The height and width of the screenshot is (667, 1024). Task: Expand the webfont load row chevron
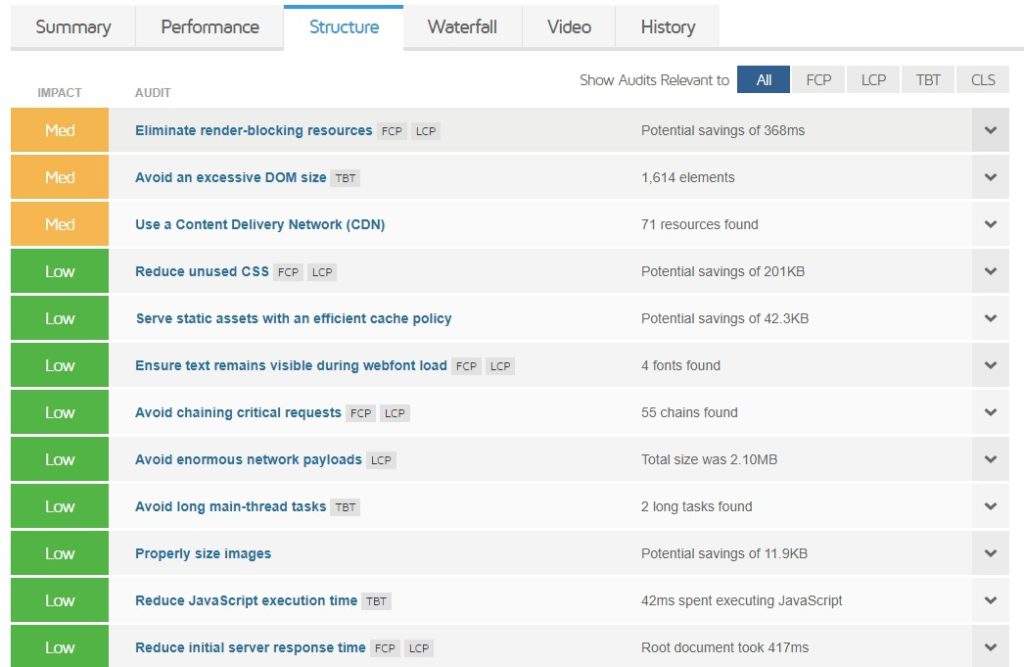[x=991, y=365]
